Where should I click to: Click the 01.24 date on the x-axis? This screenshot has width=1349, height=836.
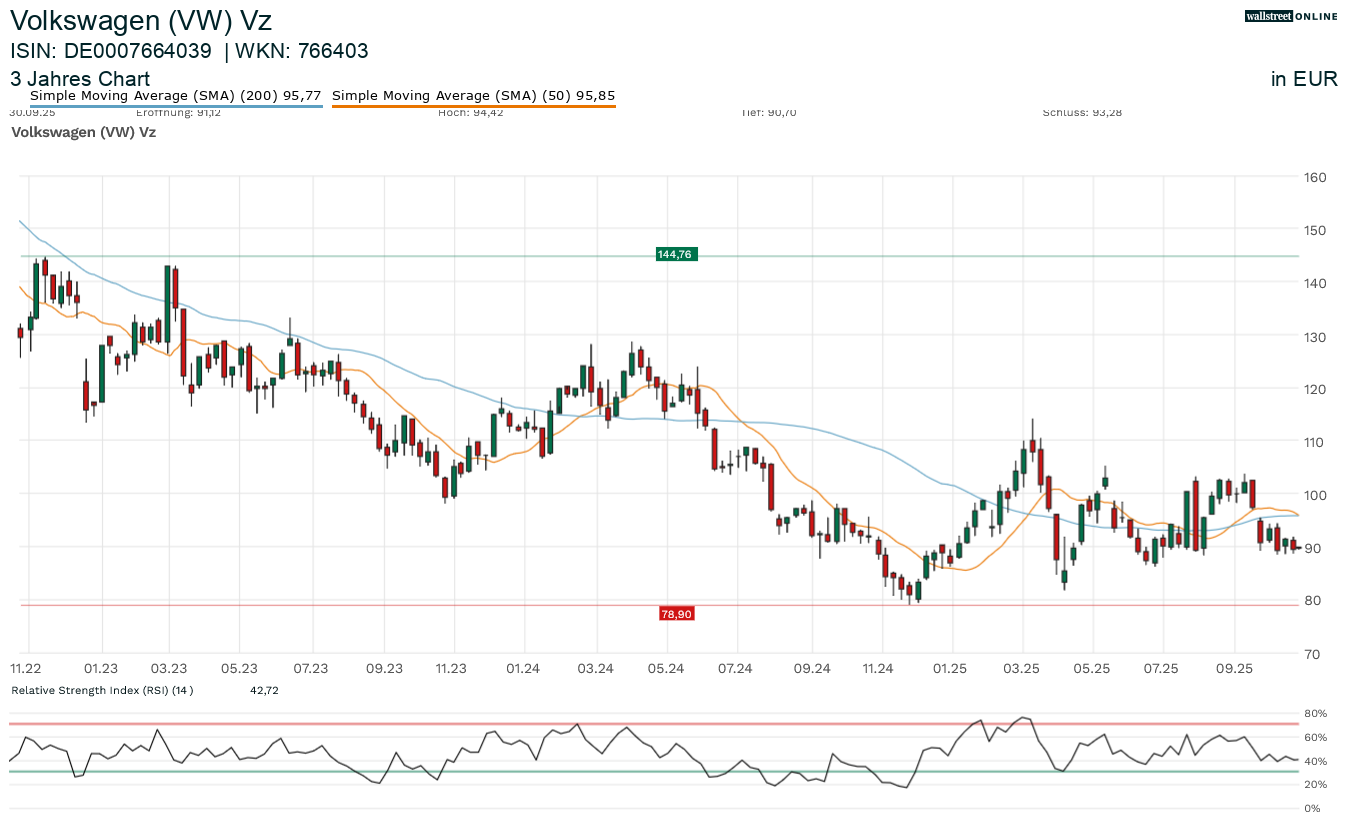click(x=523, y=668)
